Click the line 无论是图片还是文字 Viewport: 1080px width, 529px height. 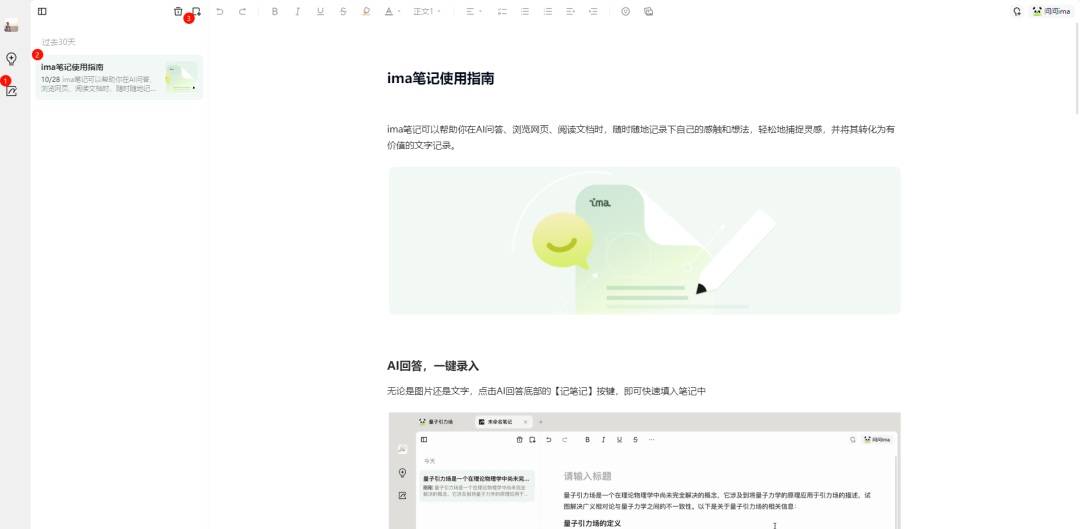pos(547,391)
